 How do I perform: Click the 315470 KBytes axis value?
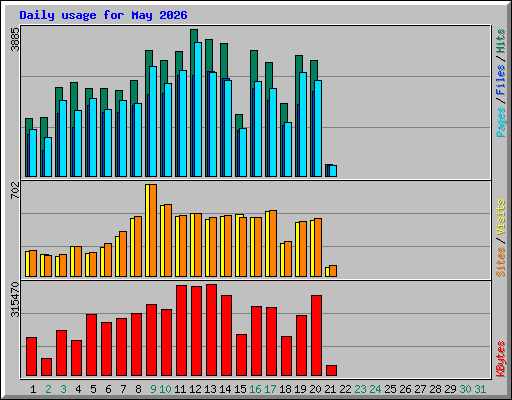click(15, 299)
